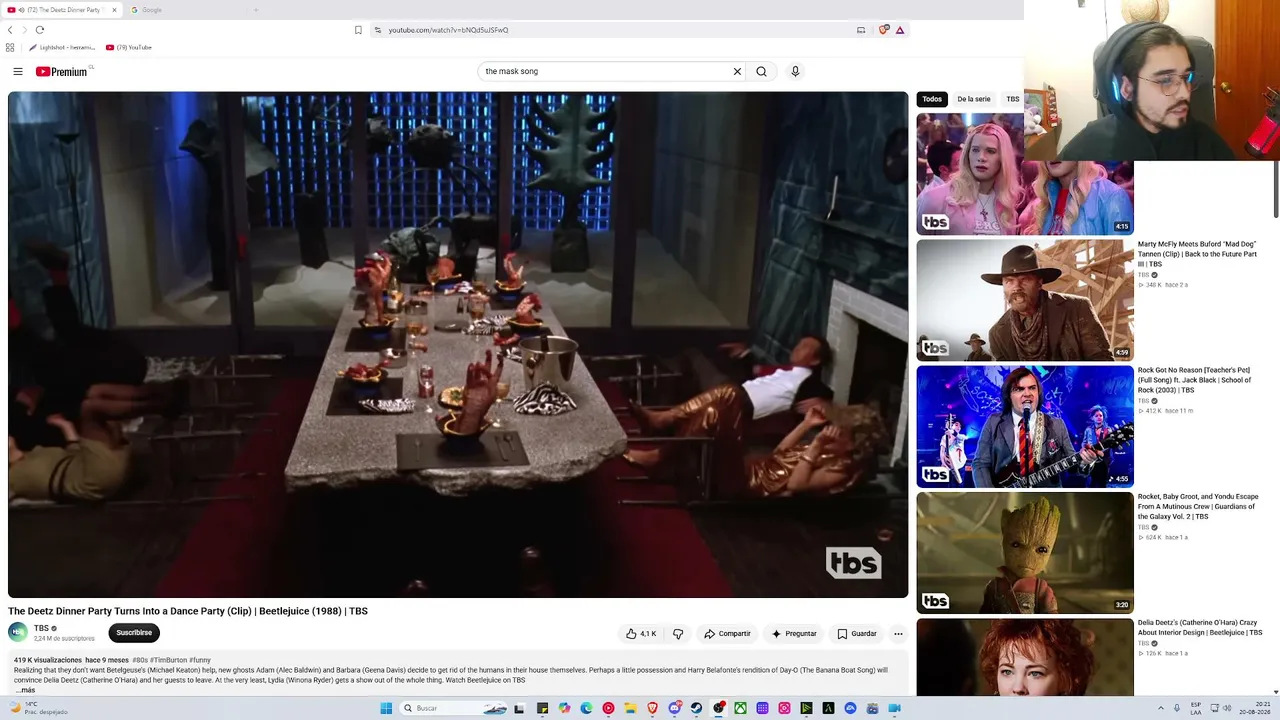Expand description with ...más
Image resolution: width=1280 pixels, height=720 pixels.
click(25, 690)
